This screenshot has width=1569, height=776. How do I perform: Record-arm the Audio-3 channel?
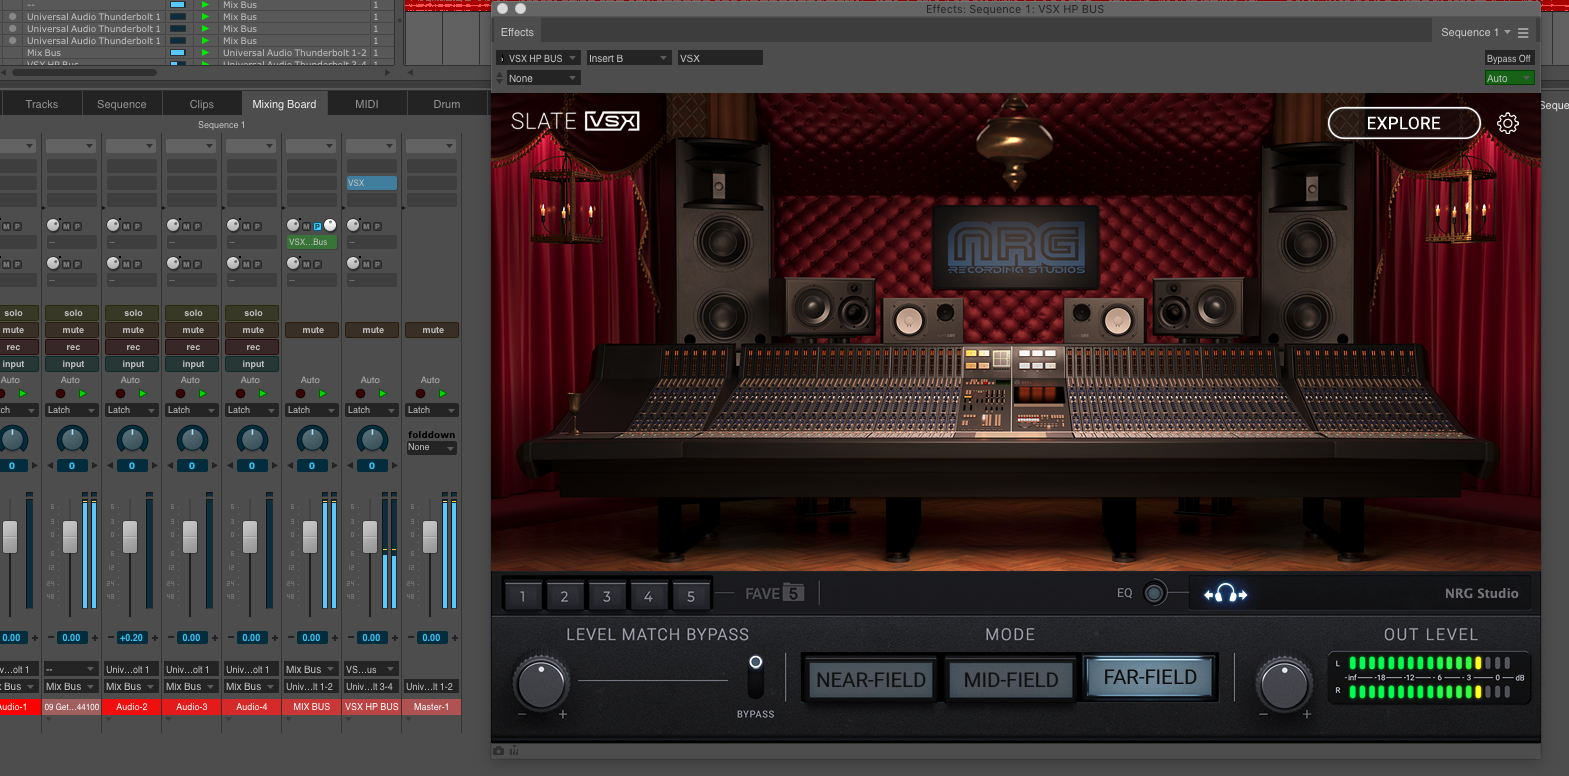click(x=193, y=347)
